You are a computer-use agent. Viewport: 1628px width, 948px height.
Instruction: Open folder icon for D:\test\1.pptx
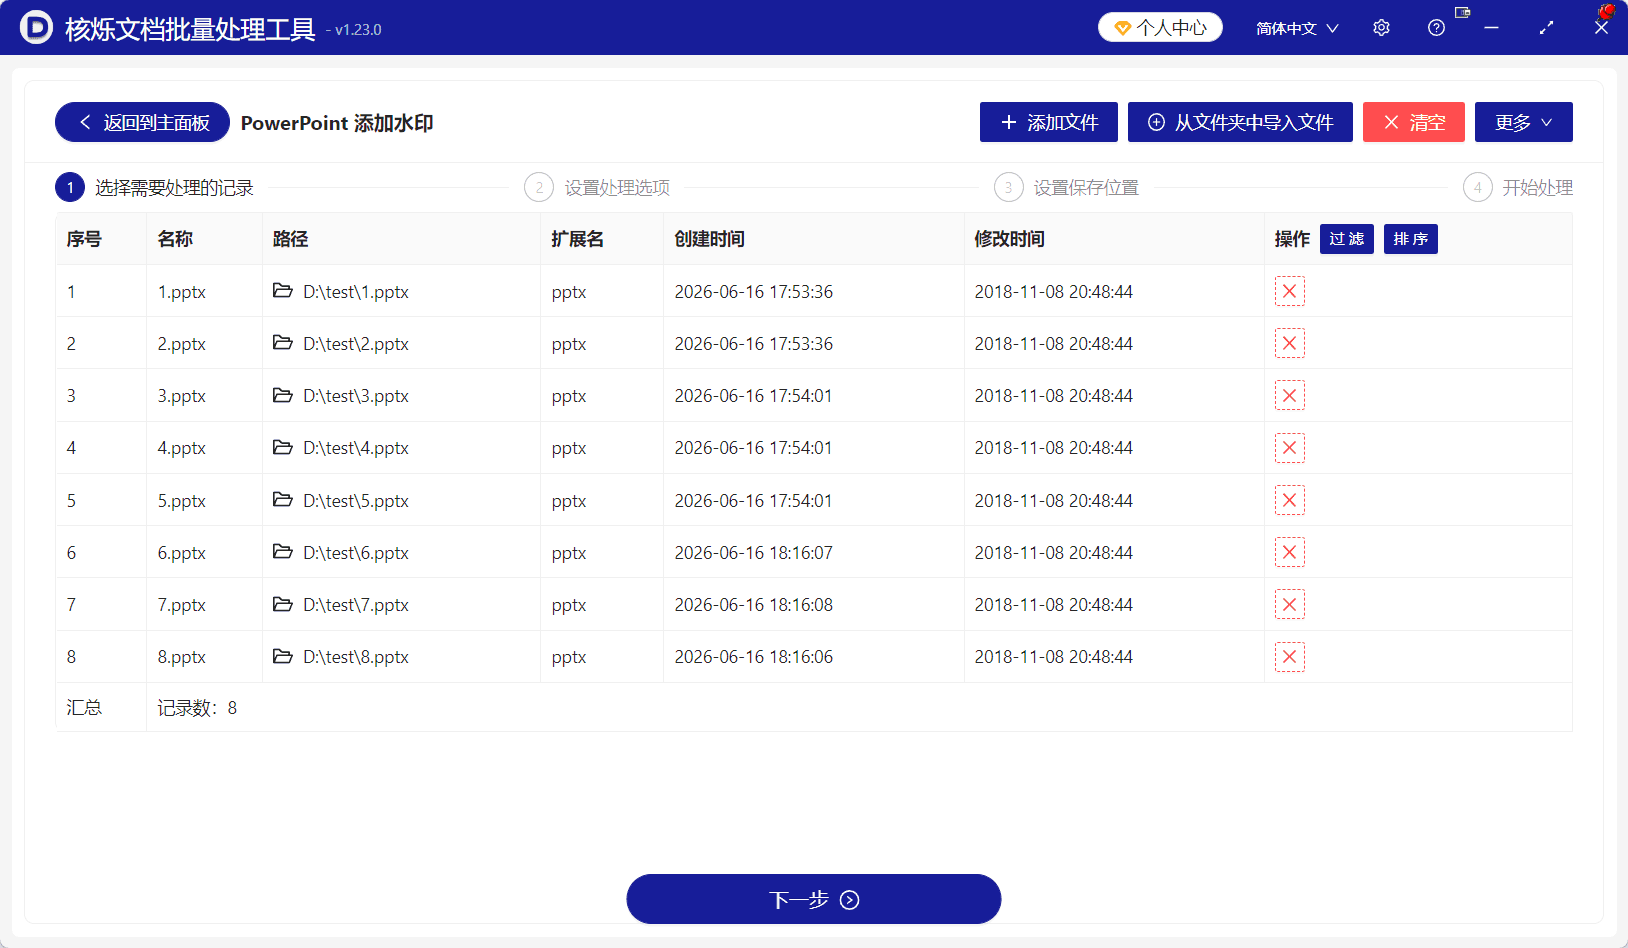pyautogui.click(x=283, y=291)
